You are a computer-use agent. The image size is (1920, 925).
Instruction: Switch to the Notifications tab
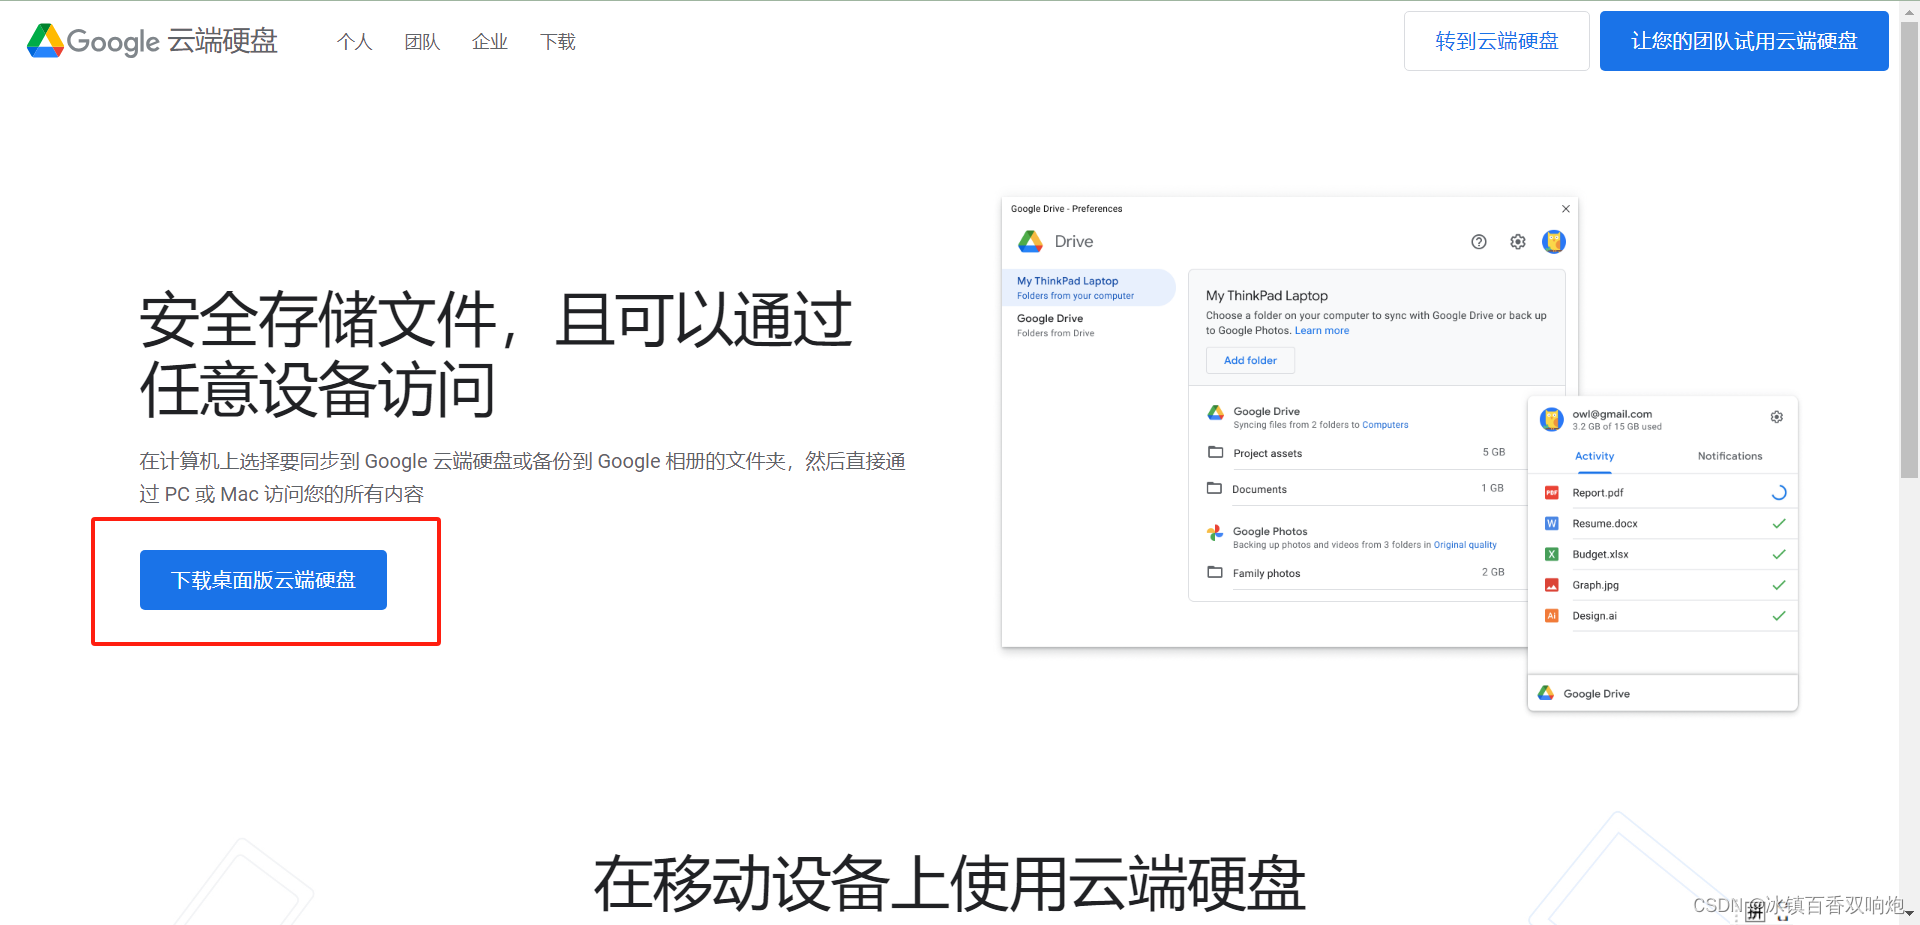[1730, 456]
